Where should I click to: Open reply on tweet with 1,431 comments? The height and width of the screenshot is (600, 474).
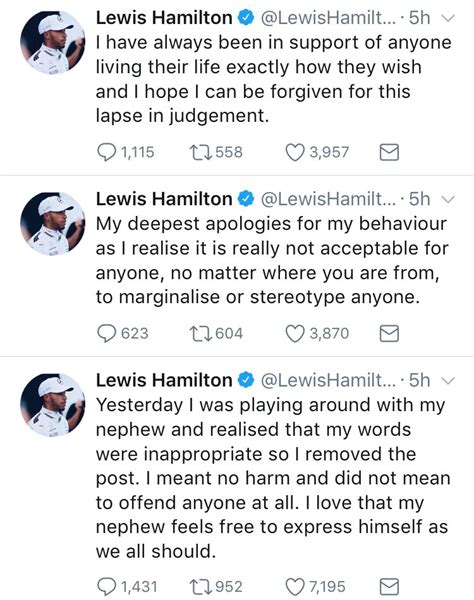pyautogui.click(x=106, y=587)
